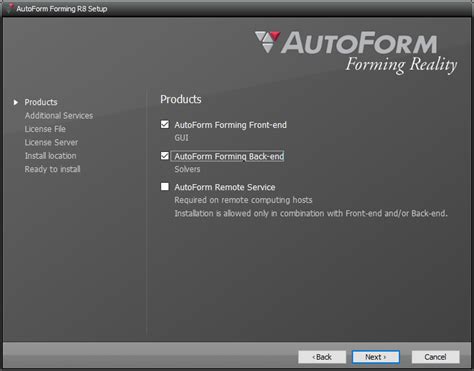Click the 'Products' page heading
Screen dimensions: 474x371
click(181, 99)
